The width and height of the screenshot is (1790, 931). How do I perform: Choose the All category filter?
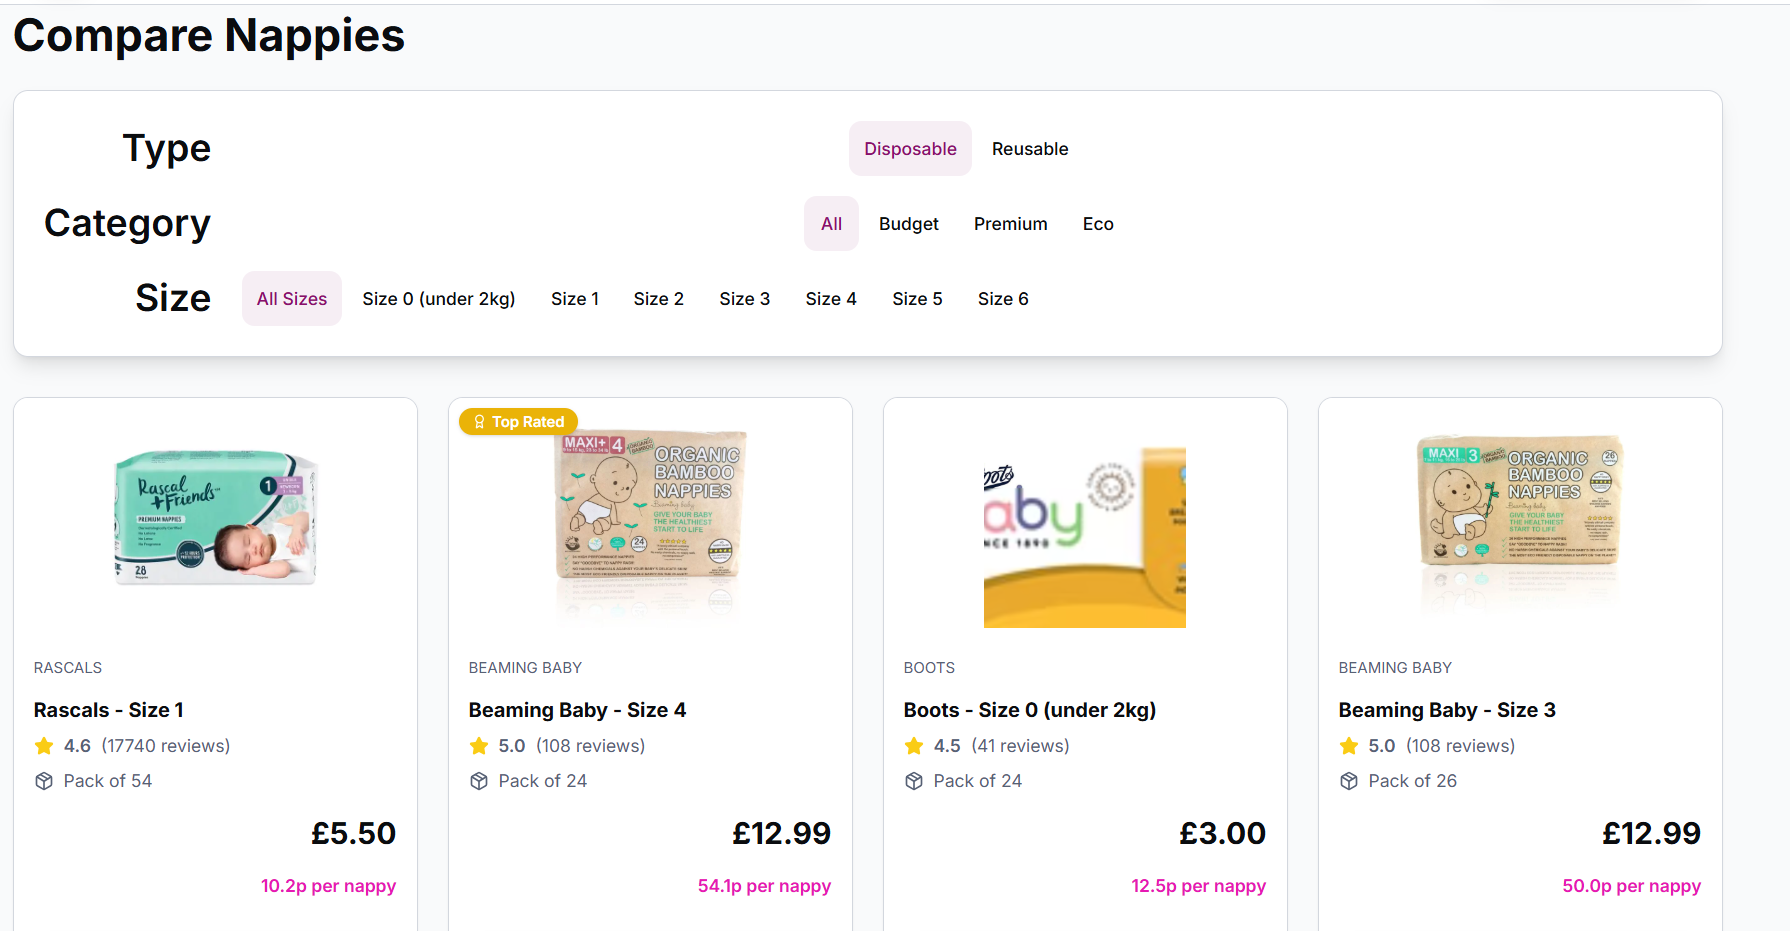(x=831, y=224)
